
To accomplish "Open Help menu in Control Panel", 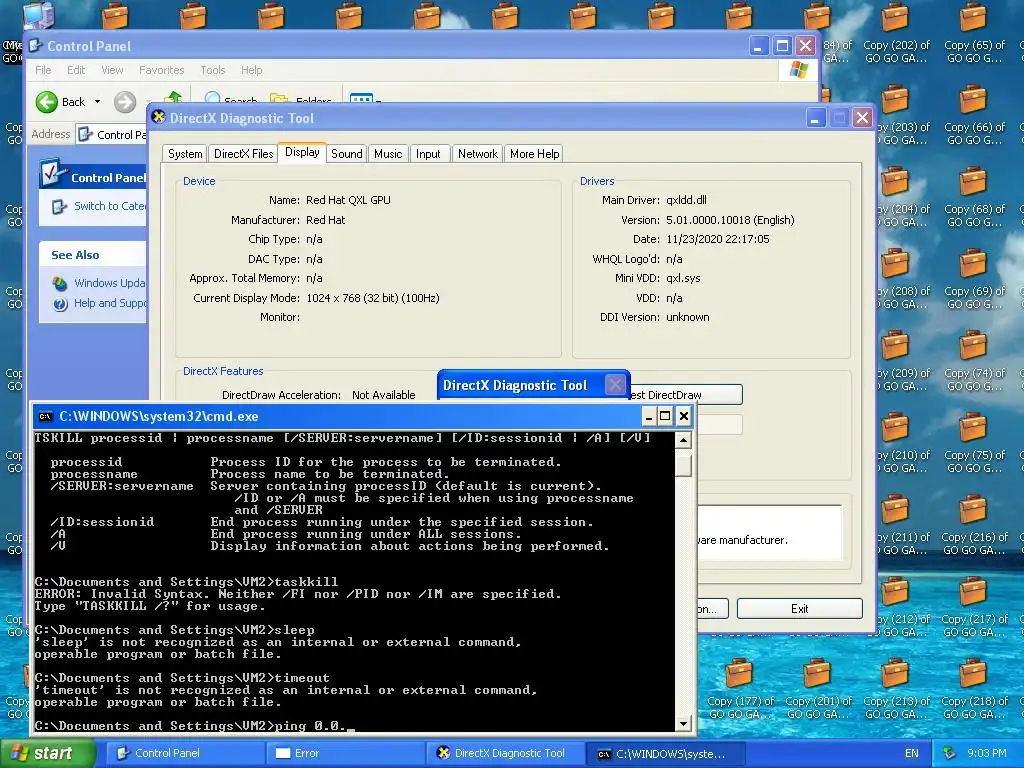I will point(251,70).
